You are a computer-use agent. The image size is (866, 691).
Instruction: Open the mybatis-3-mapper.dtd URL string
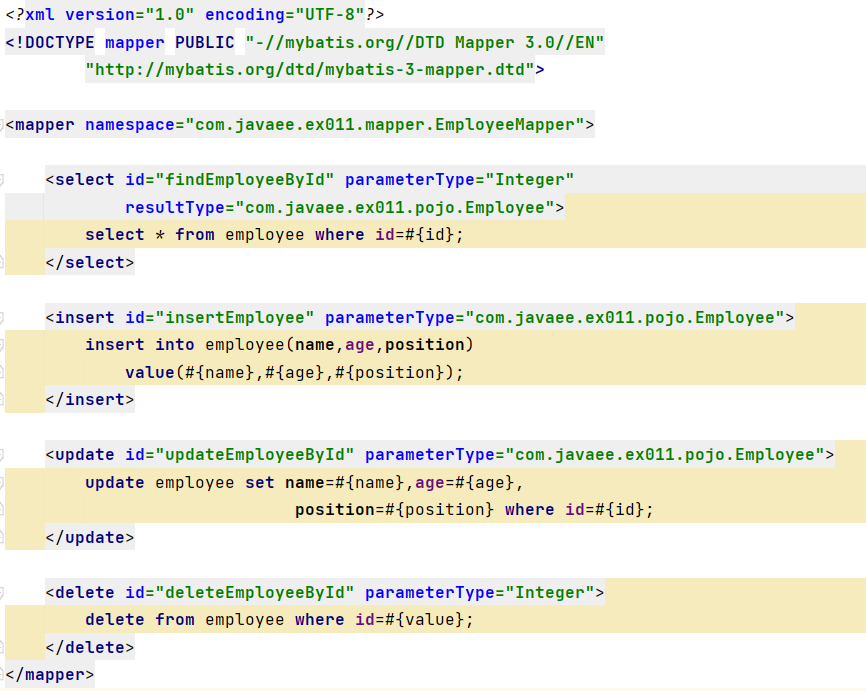[x=310, y=70]
